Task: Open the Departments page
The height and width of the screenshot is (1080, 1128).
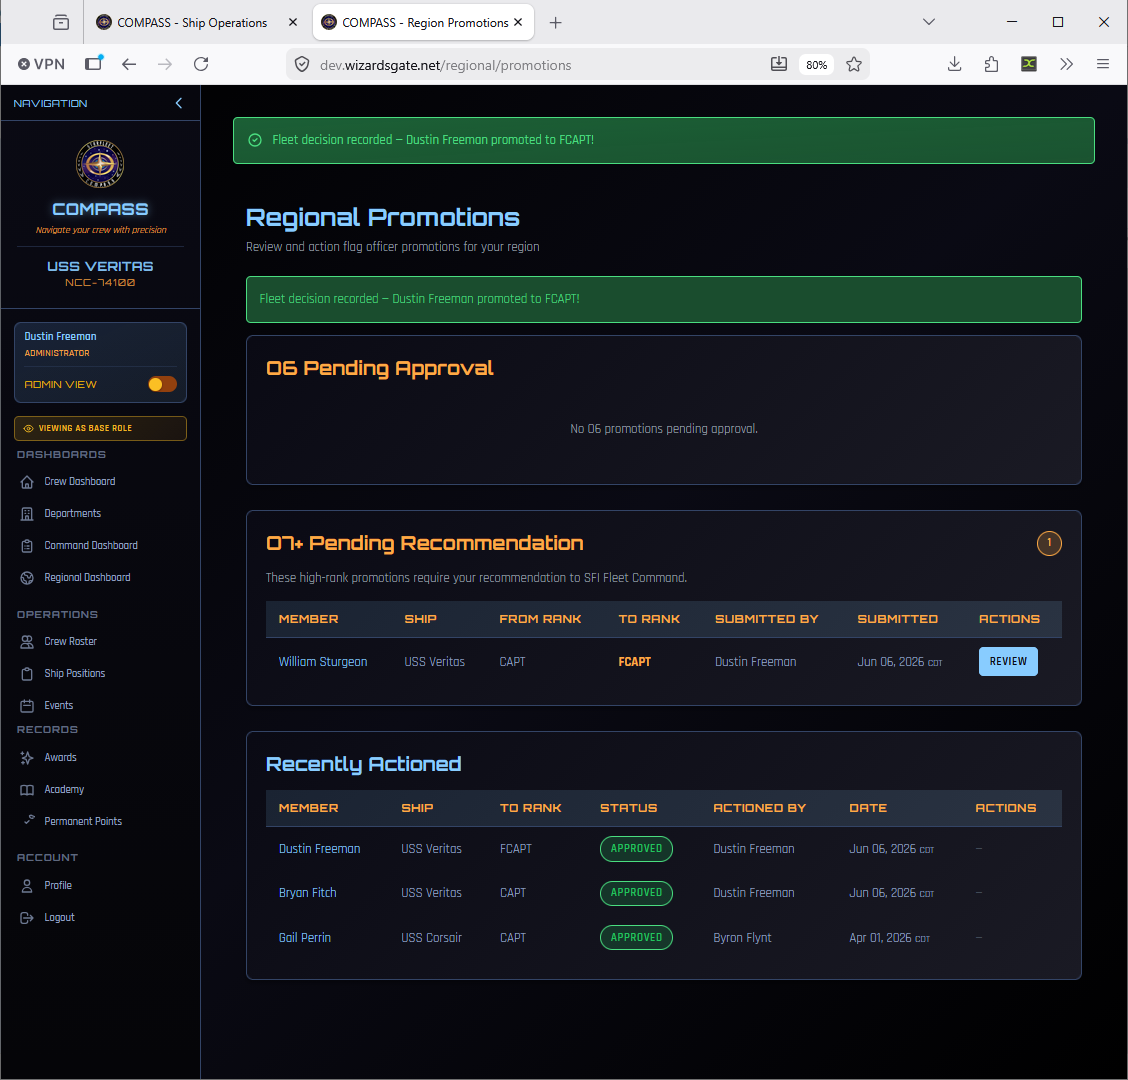Action: [73, 513]
